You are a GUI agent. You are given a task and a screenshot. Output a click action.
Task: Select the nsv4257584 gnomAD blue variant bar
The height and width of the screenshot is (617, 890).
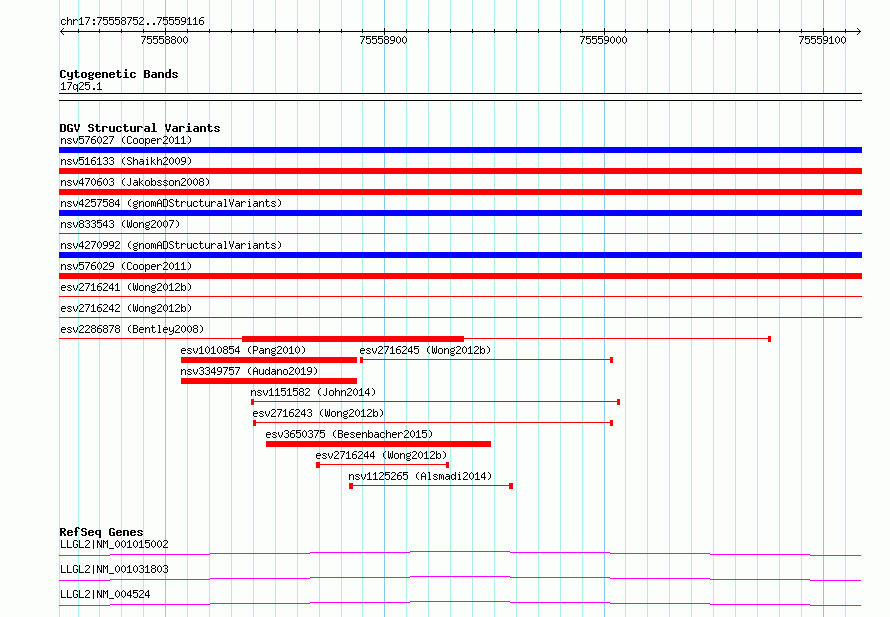(x=460, y=213)
